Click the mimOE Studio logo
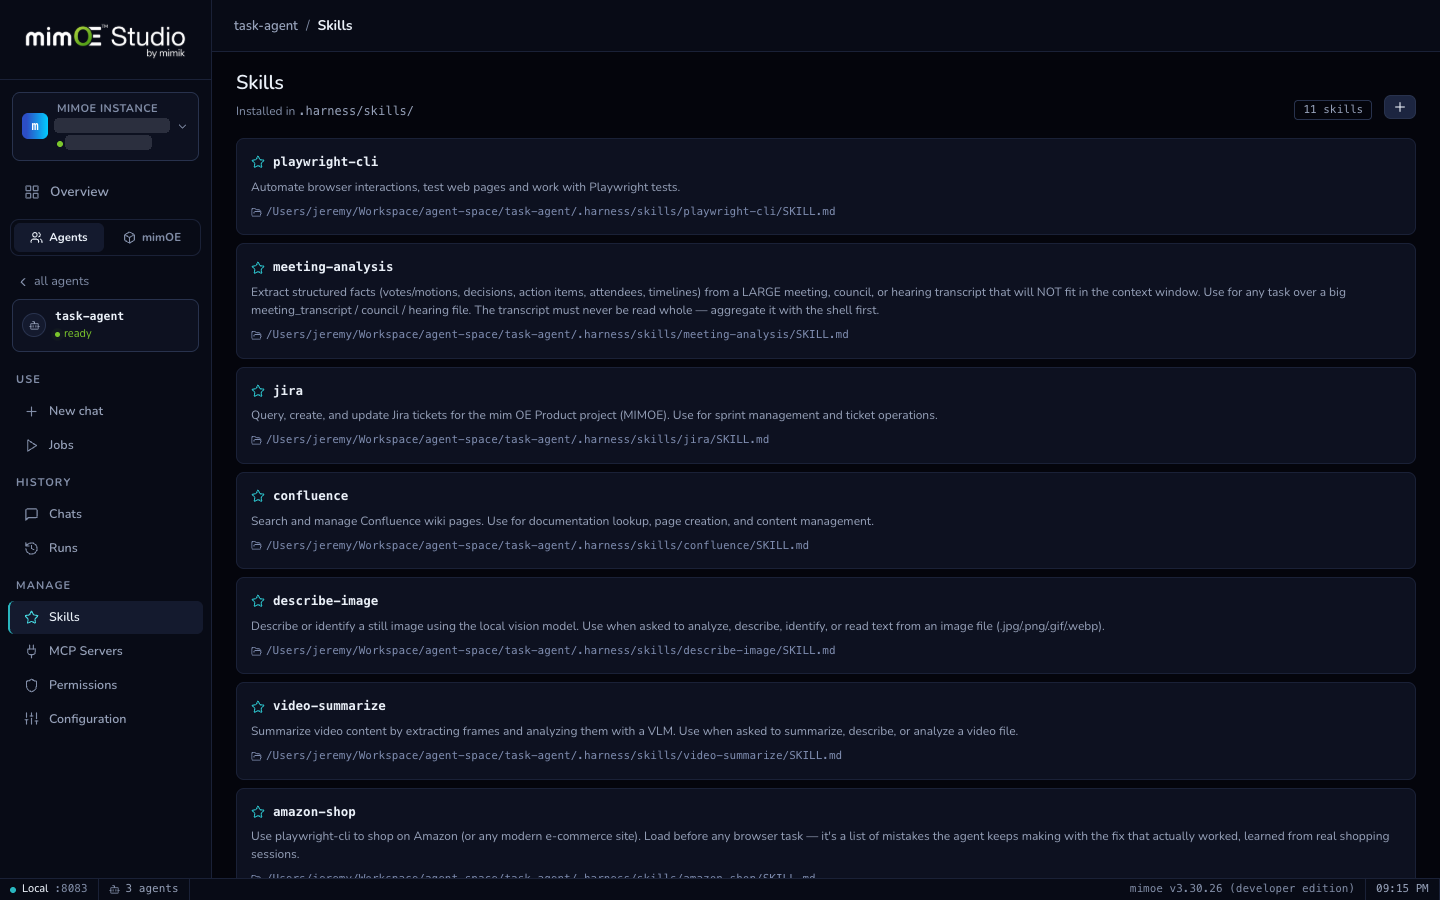 pyautogui.click(x=105, y=40)
